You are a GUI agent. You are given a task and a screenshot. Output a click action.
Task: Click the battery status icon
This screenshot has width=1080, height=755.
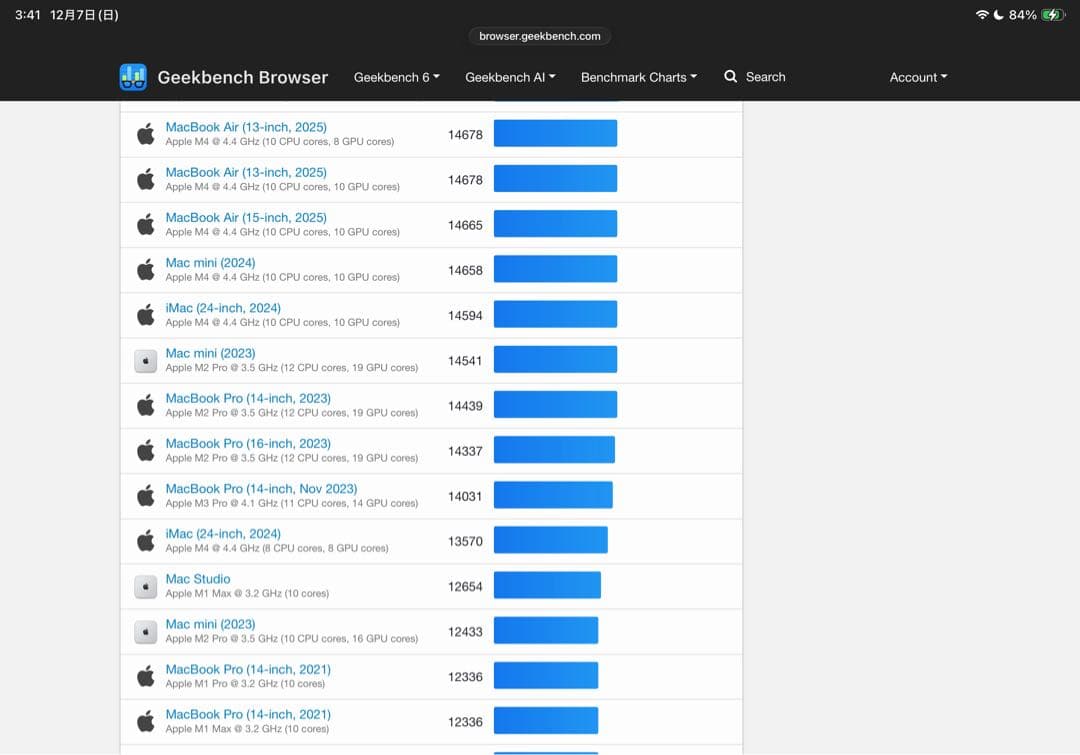pyautogui.click(x=1053, y=15)
